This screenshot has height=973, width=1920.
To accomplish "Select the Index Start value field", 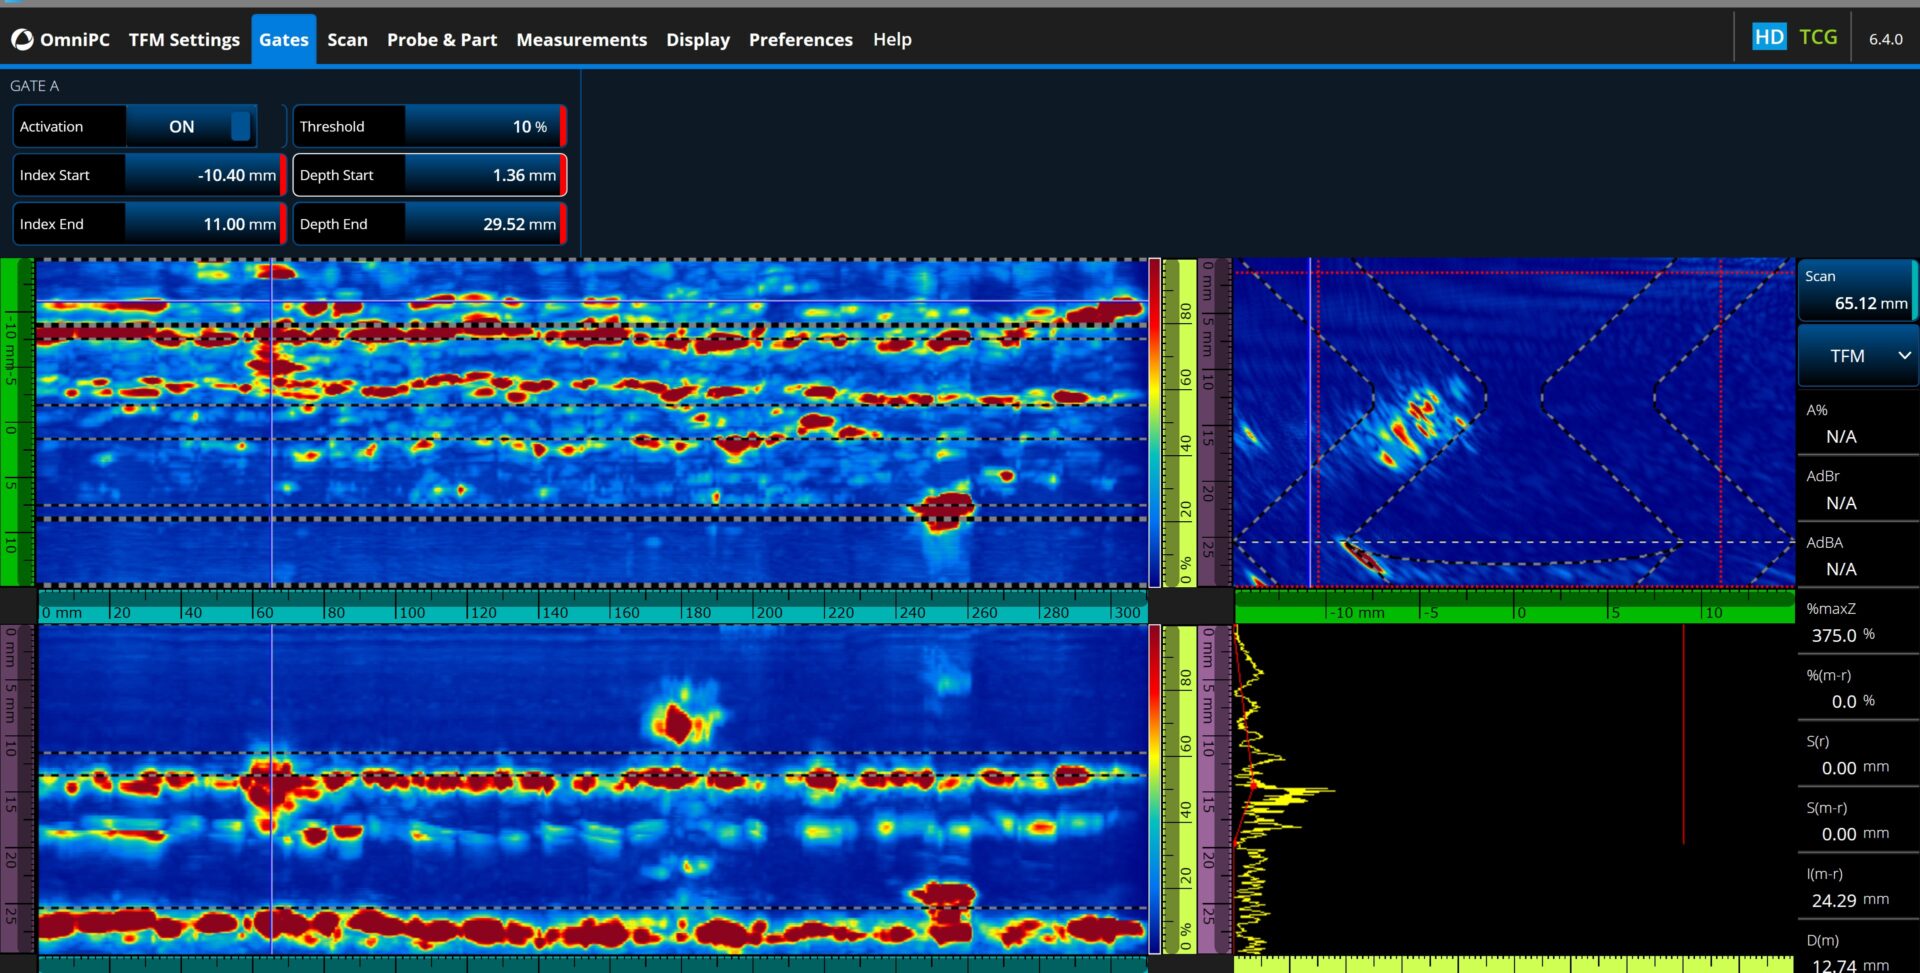I will coord(203,175).
